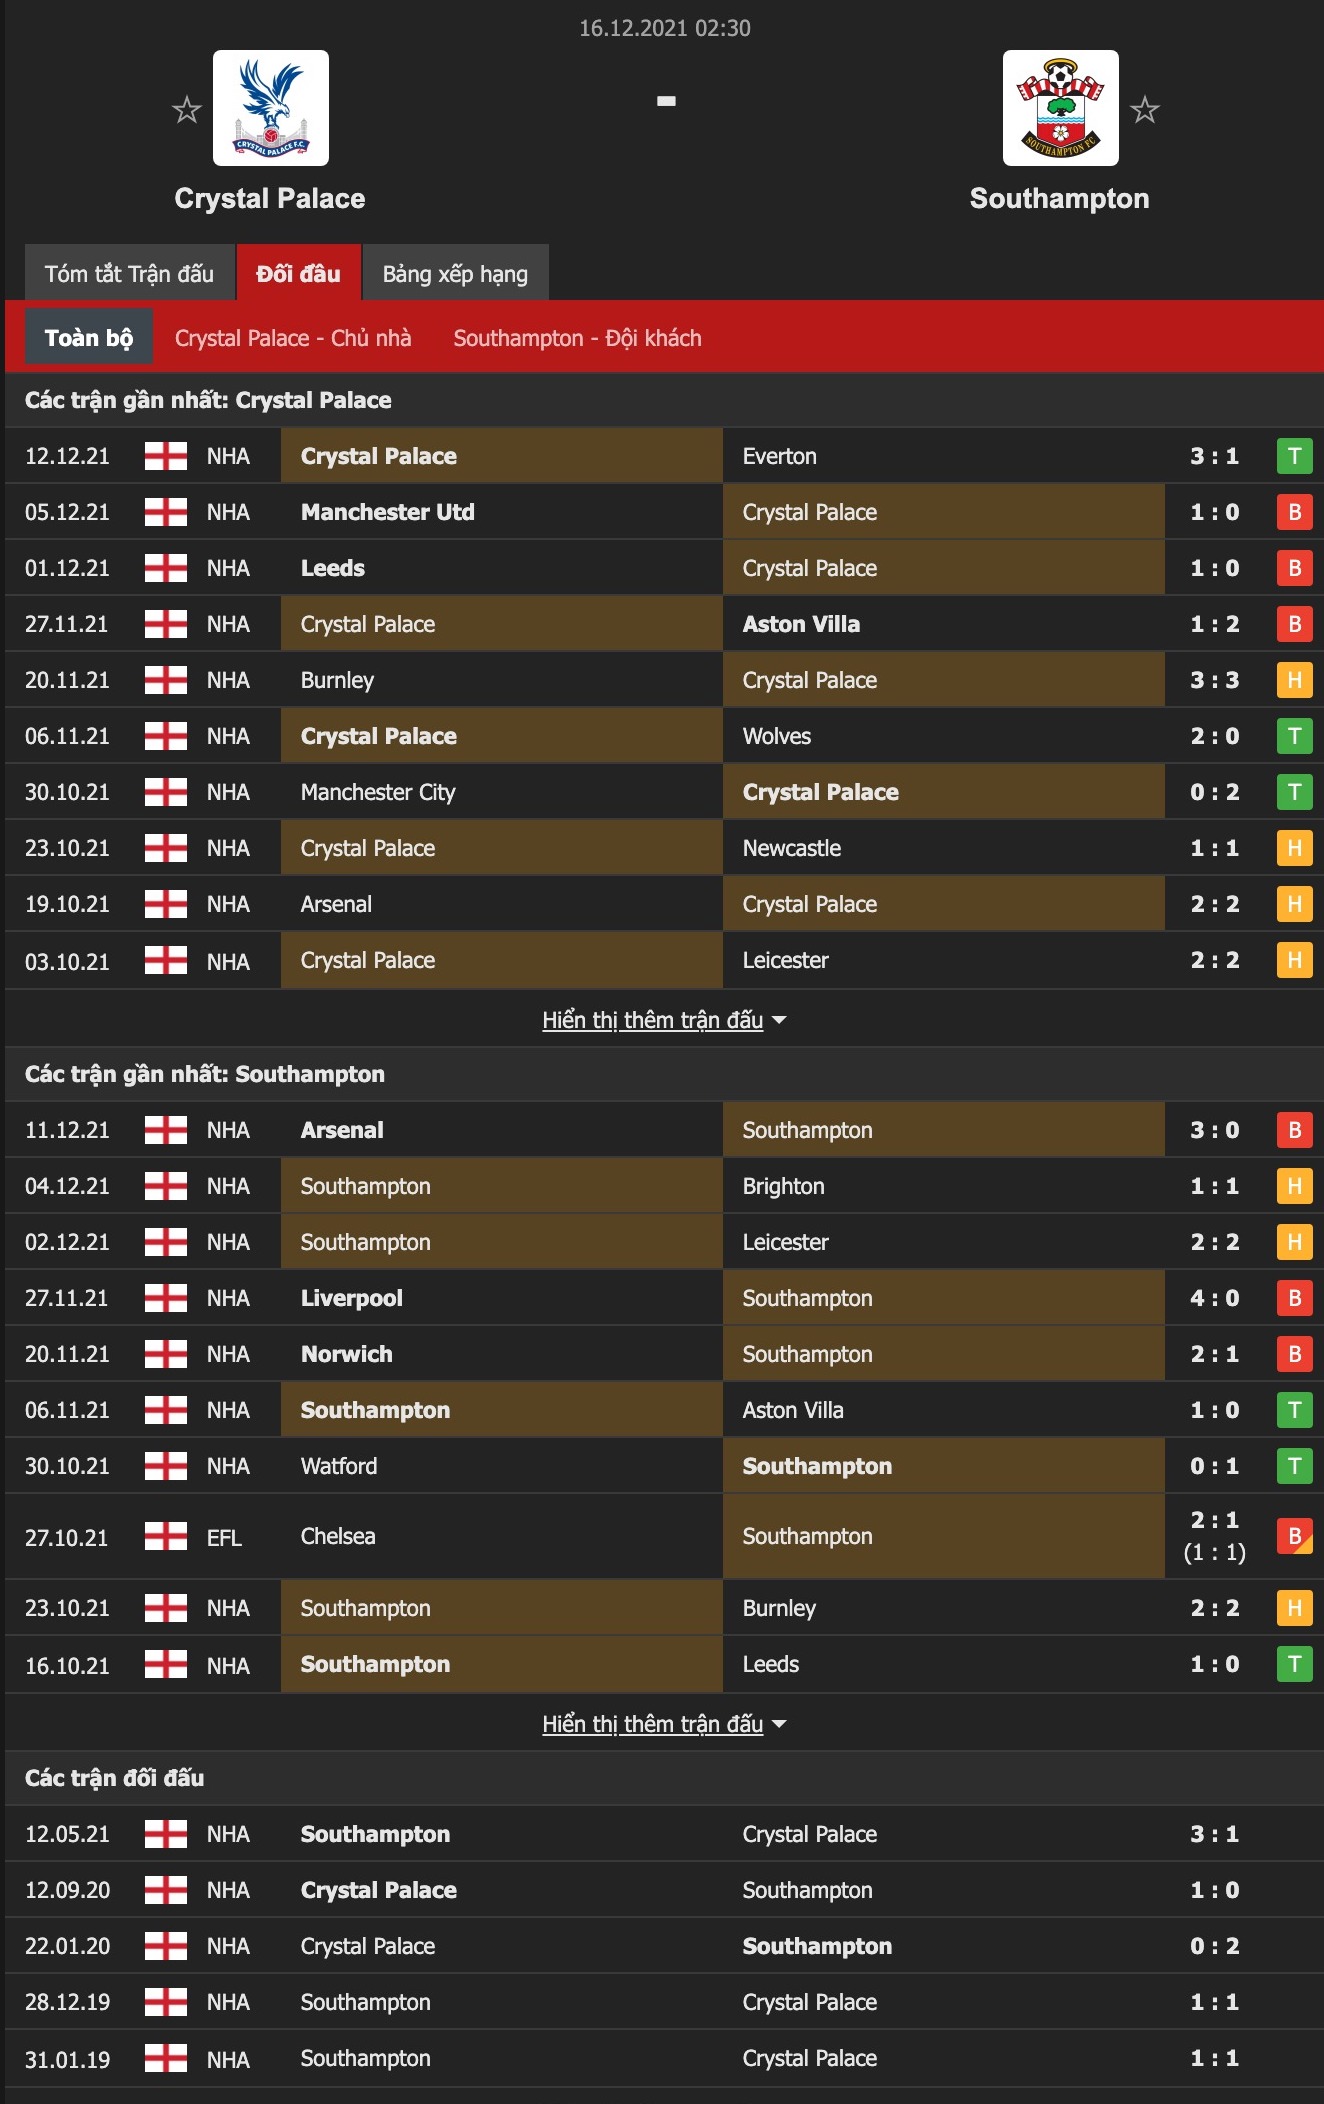The width and height of the screenshot is (1324, 2104).
Task: Filter by Crystal Palace - Chủ nhà
Action: point(293,338)
